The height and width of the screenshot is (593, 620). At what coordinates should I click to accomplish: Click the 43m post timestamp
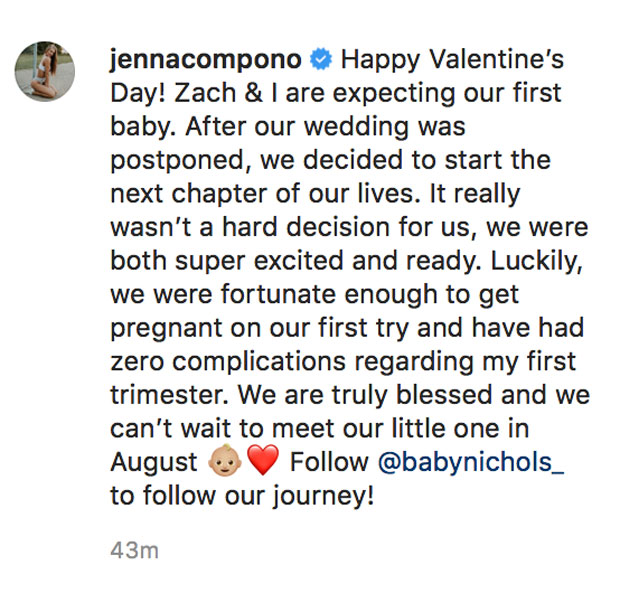[135, 550]
